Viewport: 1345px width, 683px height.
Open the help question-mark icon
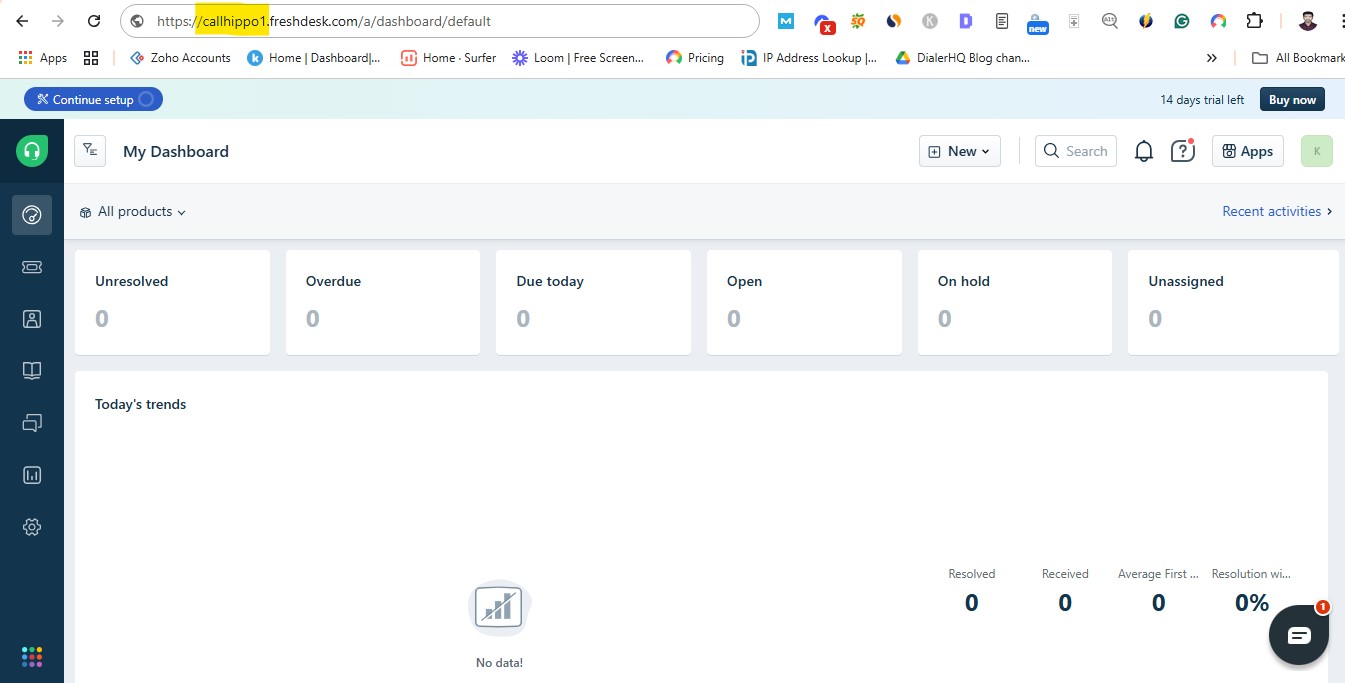click(1183, 151)
